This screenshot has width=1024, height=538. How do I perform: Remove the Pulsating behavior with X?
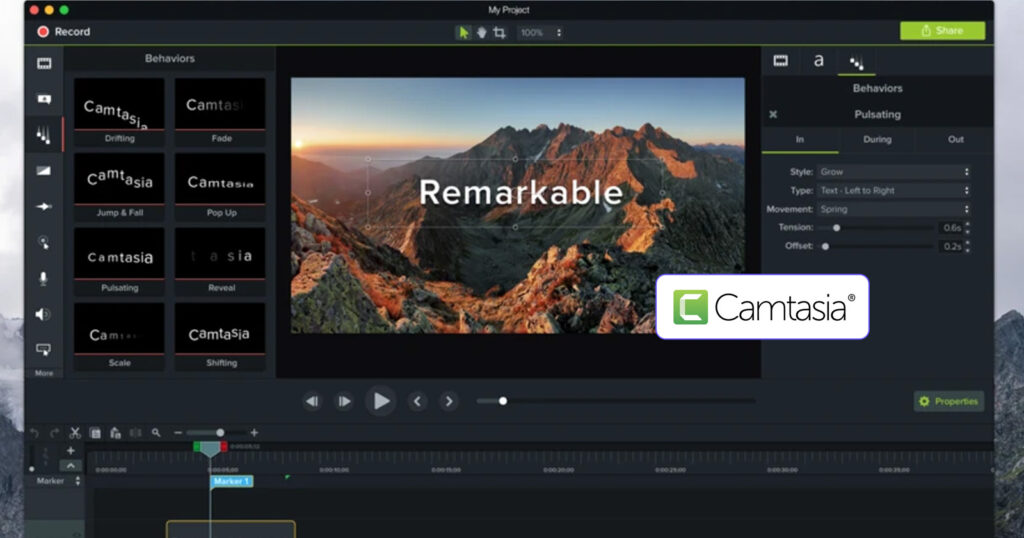[773, 114]
